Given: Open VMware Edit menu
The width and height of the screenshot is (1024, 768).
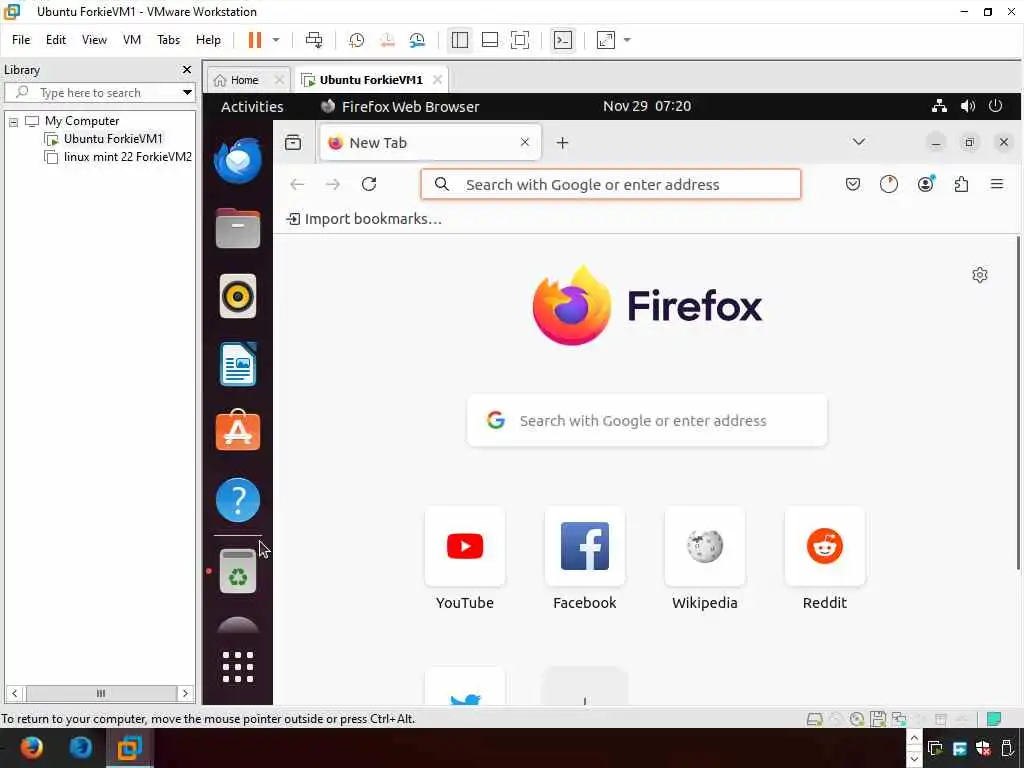Looking at the screenshot, I should point(56,40).
